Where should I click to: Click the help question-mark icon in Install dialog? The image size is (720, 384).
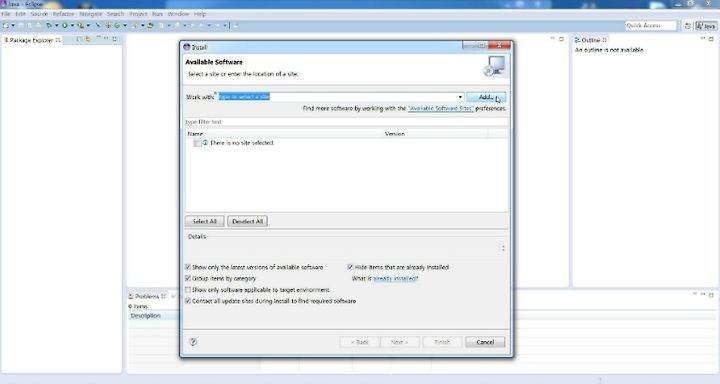[193, 342]
